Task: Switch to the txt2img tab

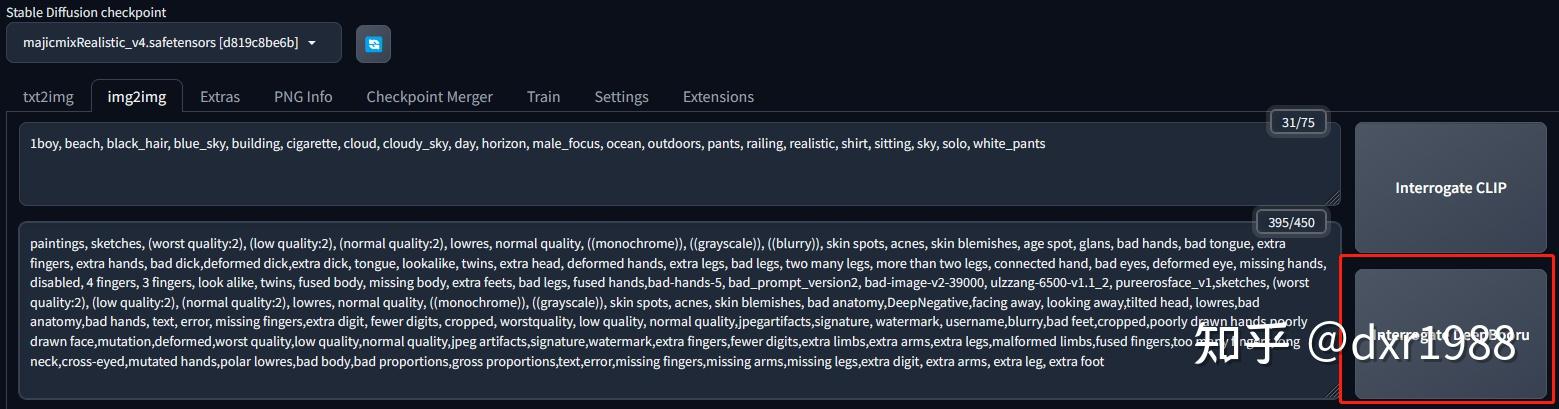Action: [x=46, y=97]
